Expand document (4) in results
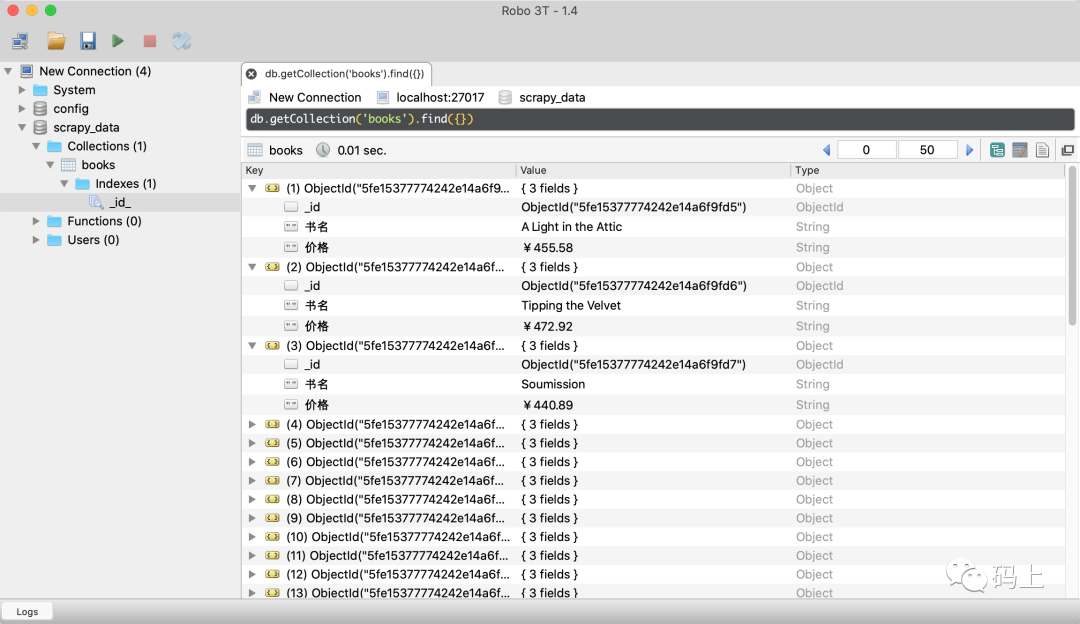The image size is (1080, 624). 252,424
